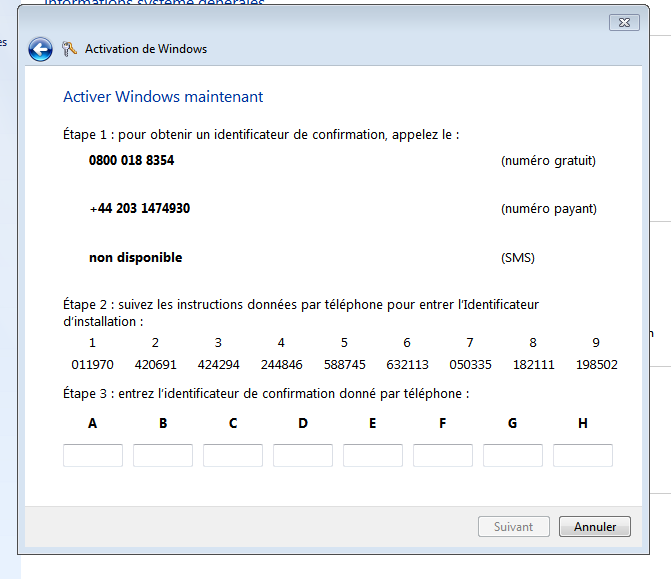The height and width of the screenshot is (579, 671).
Task: Close the Activation de Windows dialog
Action: 624,23
